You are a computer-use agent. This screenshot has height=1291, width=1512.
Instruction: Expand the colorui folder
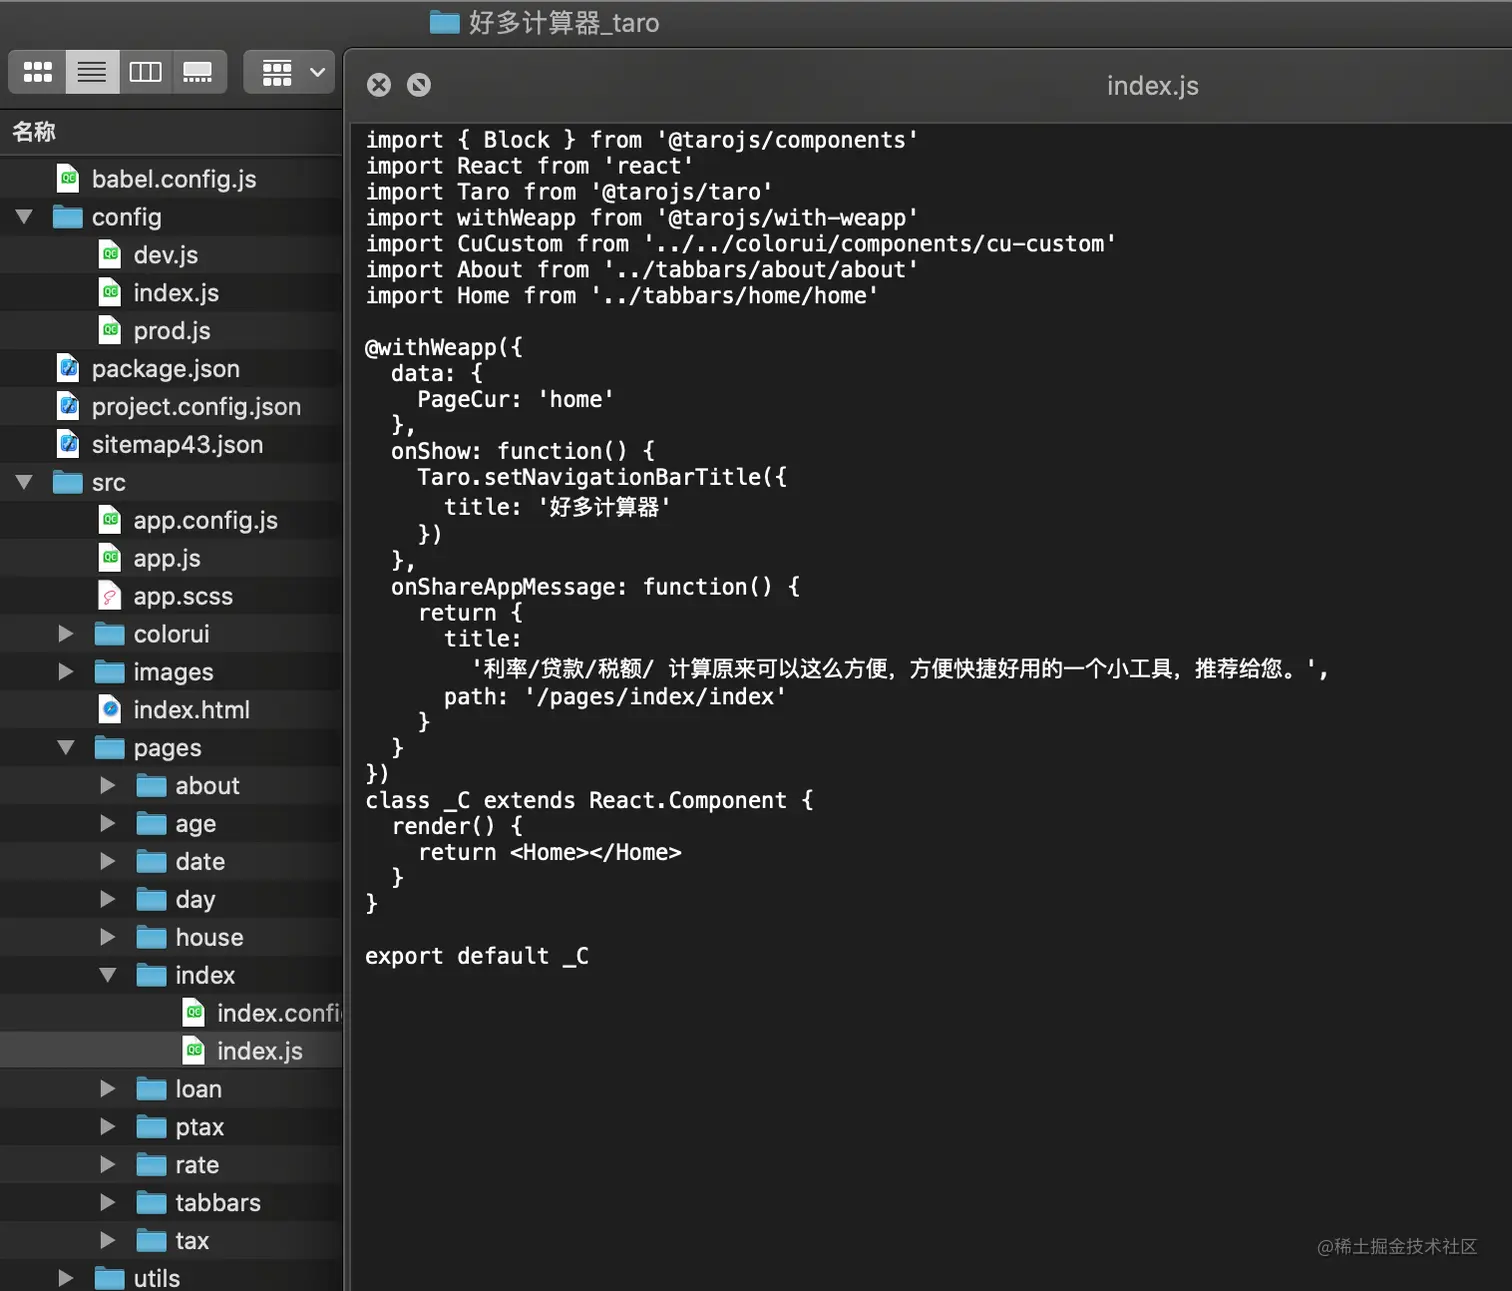(x=66, y=634)
